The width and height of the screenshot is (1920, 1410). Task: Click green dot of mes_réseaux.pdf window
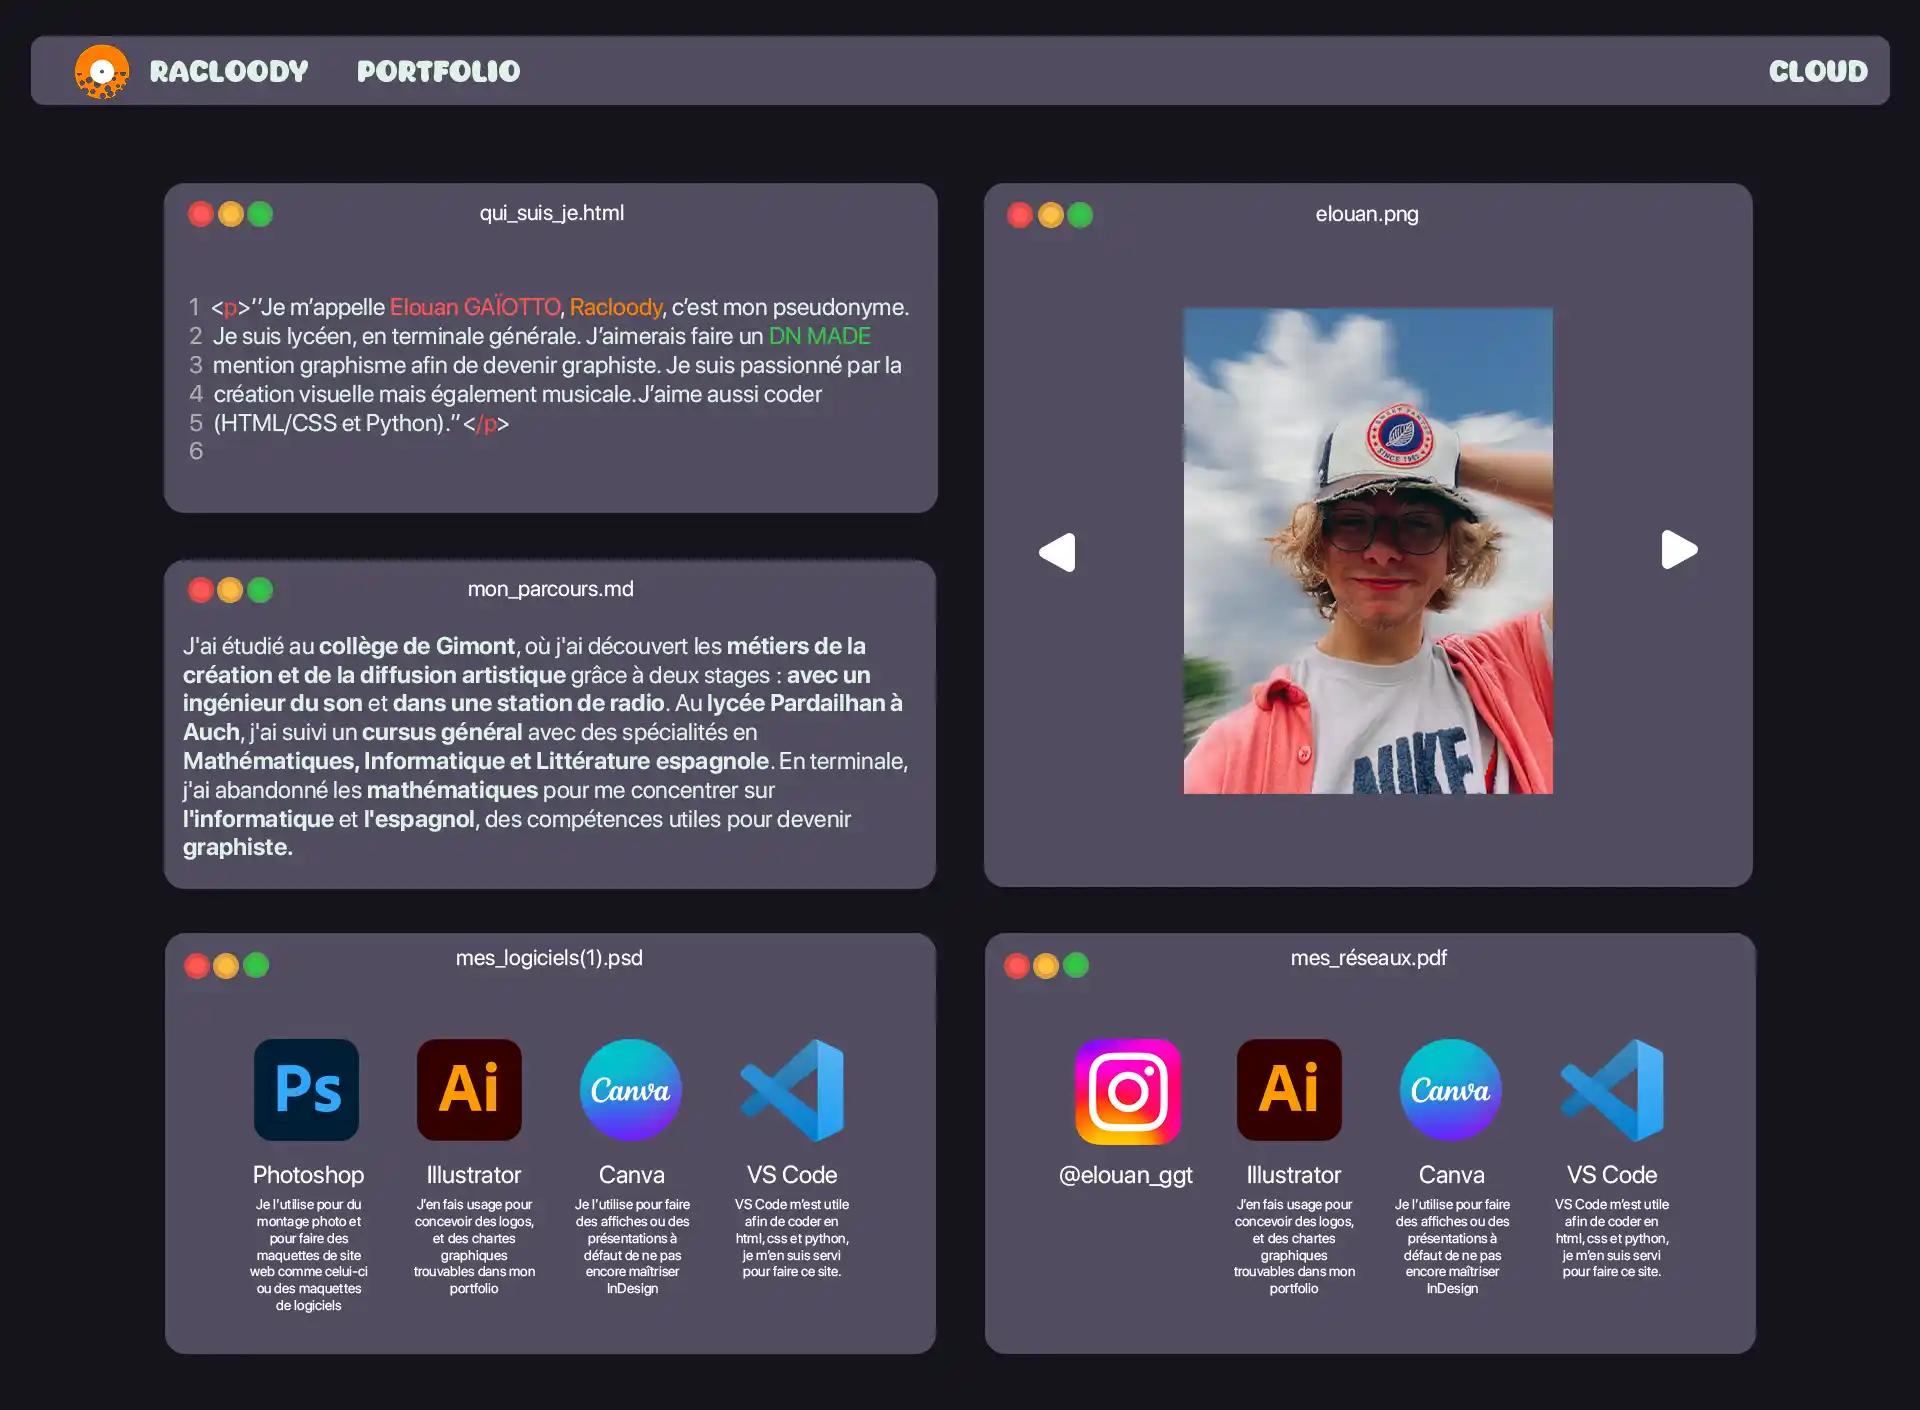[x=1076, y=965]
